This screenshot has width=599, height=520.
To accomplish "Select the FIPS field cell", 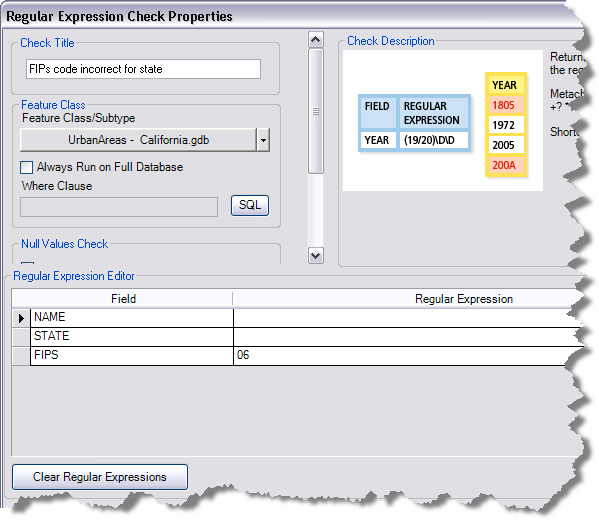I will click(x=132, y=355).
